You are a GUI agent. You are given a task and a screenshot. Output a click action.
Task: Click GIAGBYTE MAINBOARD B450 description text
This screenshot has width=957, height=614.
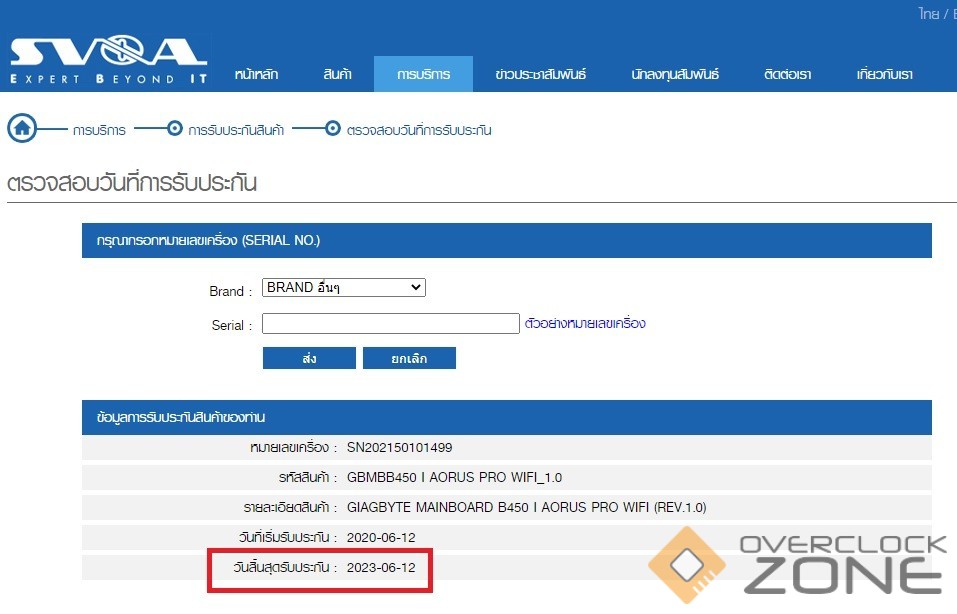[526, 507]
